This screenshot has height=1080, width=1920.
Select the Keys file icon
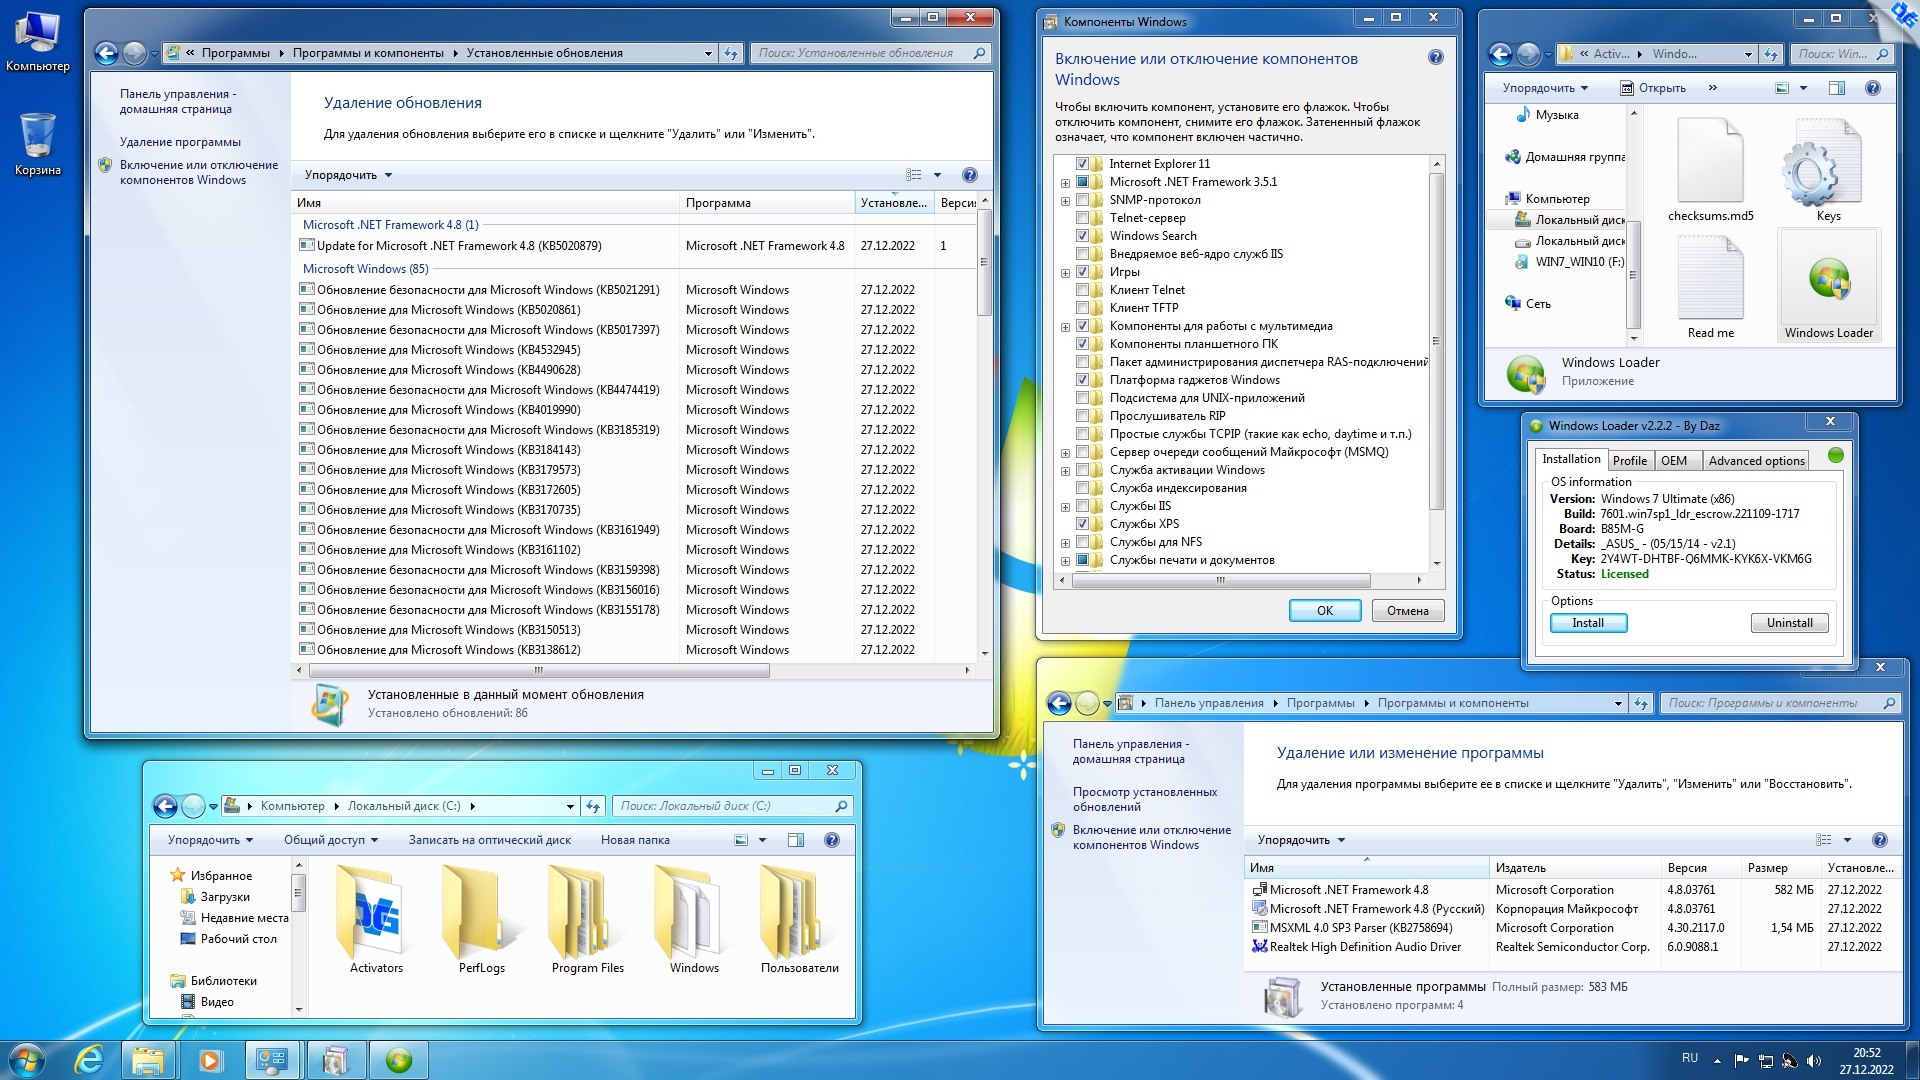coord(1828,170)
